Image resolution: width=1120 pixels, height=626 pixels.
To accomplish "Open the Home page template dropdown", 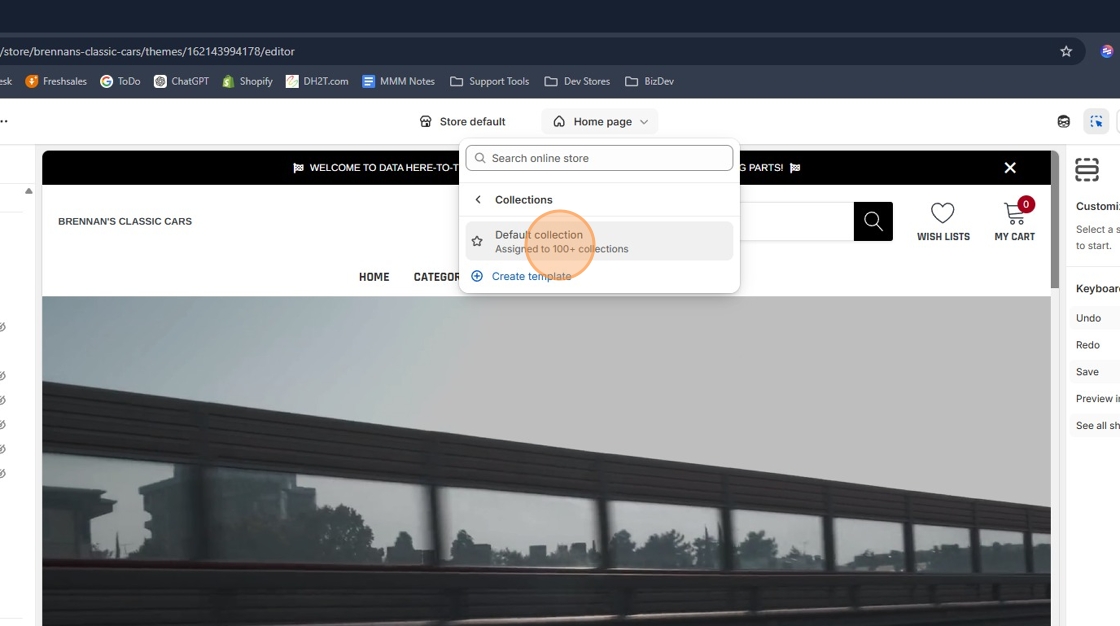I will click(600, 121).
